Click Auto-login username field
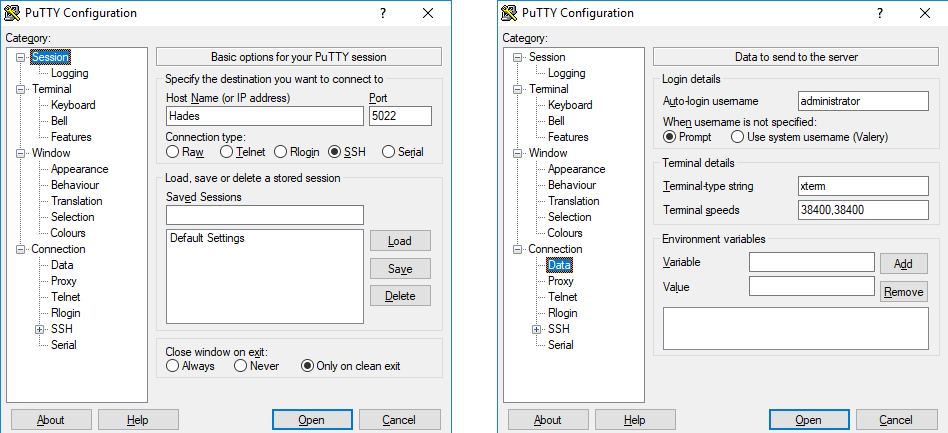 [863, 101]
